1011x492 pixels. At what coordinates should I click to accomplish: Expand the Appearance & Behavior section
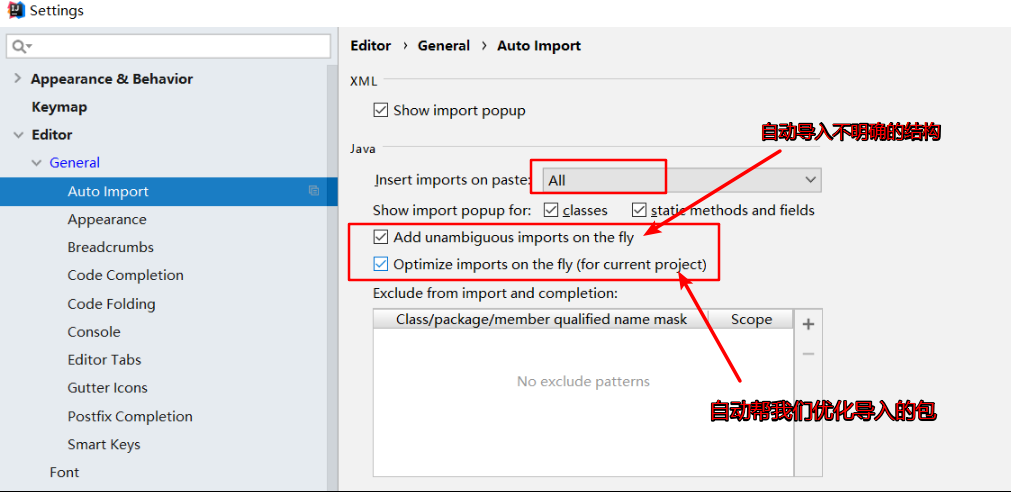[x=17, y=79]
